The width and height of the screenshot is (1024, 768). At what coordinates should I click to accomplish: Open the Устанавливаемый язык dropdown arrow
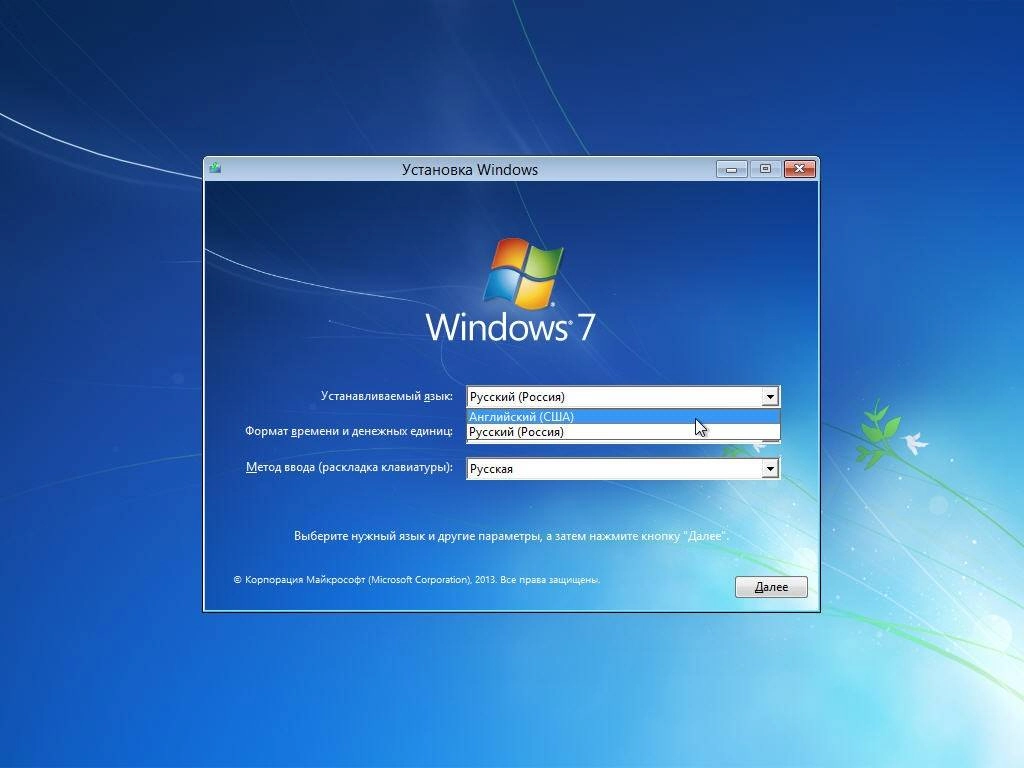[770, 396]
